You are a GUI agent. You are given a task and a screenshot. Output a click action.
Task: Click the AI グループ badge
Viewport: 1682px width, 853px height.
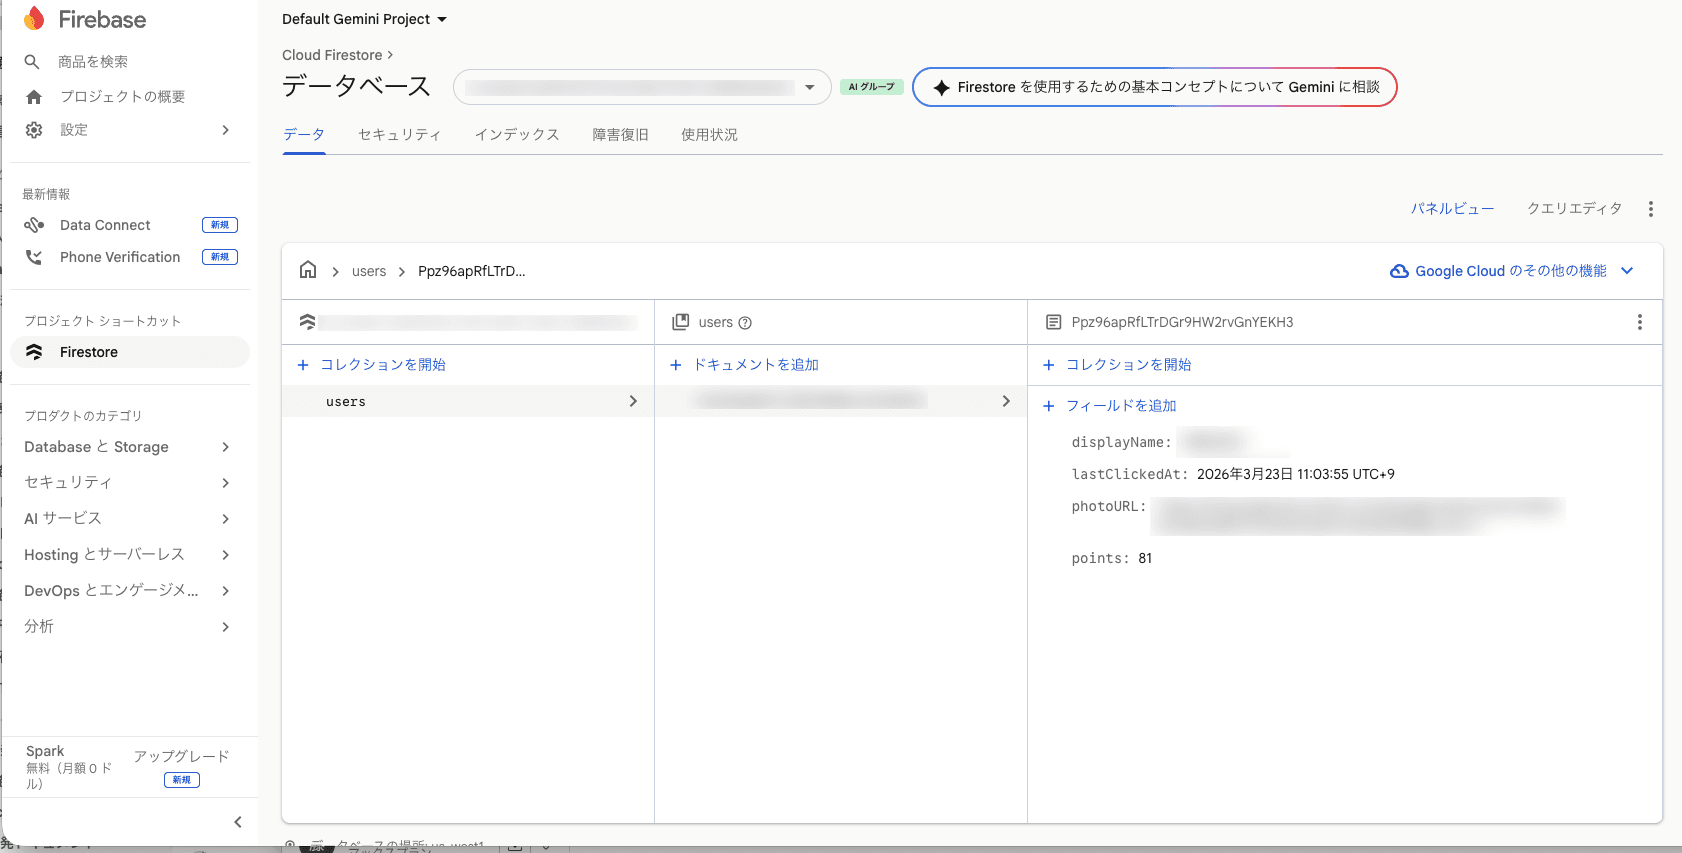click(872, 87)
